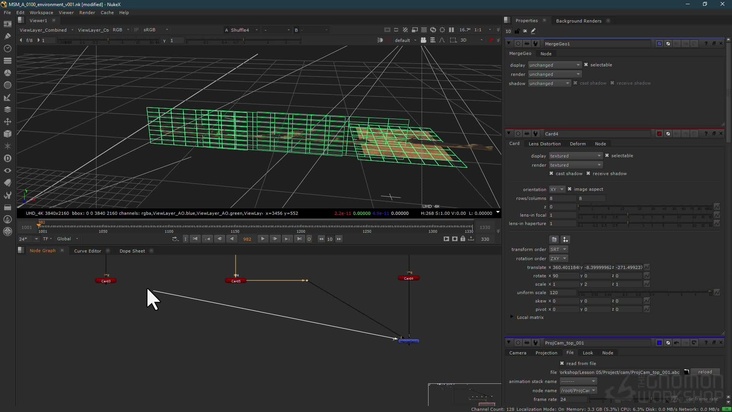The height and width of the screenshot is (412, 732).
Task: Open the Projection tab in ProjCam_top_001
Action: pos(546,353)
